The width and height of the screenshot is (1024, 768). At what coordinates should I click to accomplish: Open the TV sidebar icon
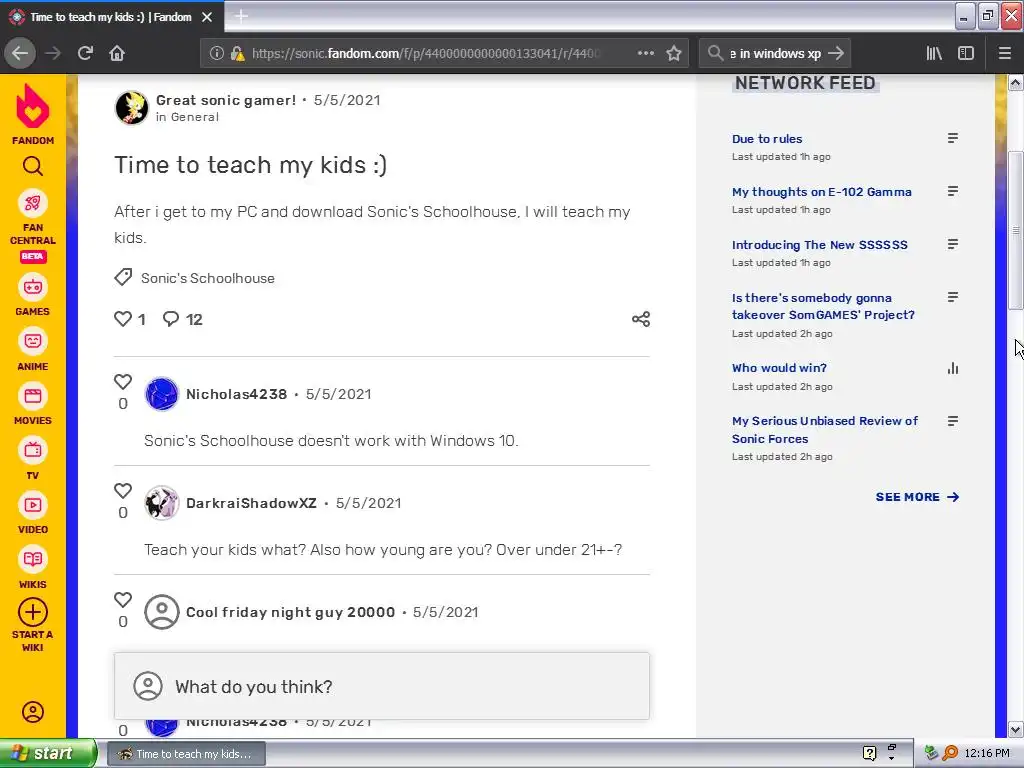33,450
